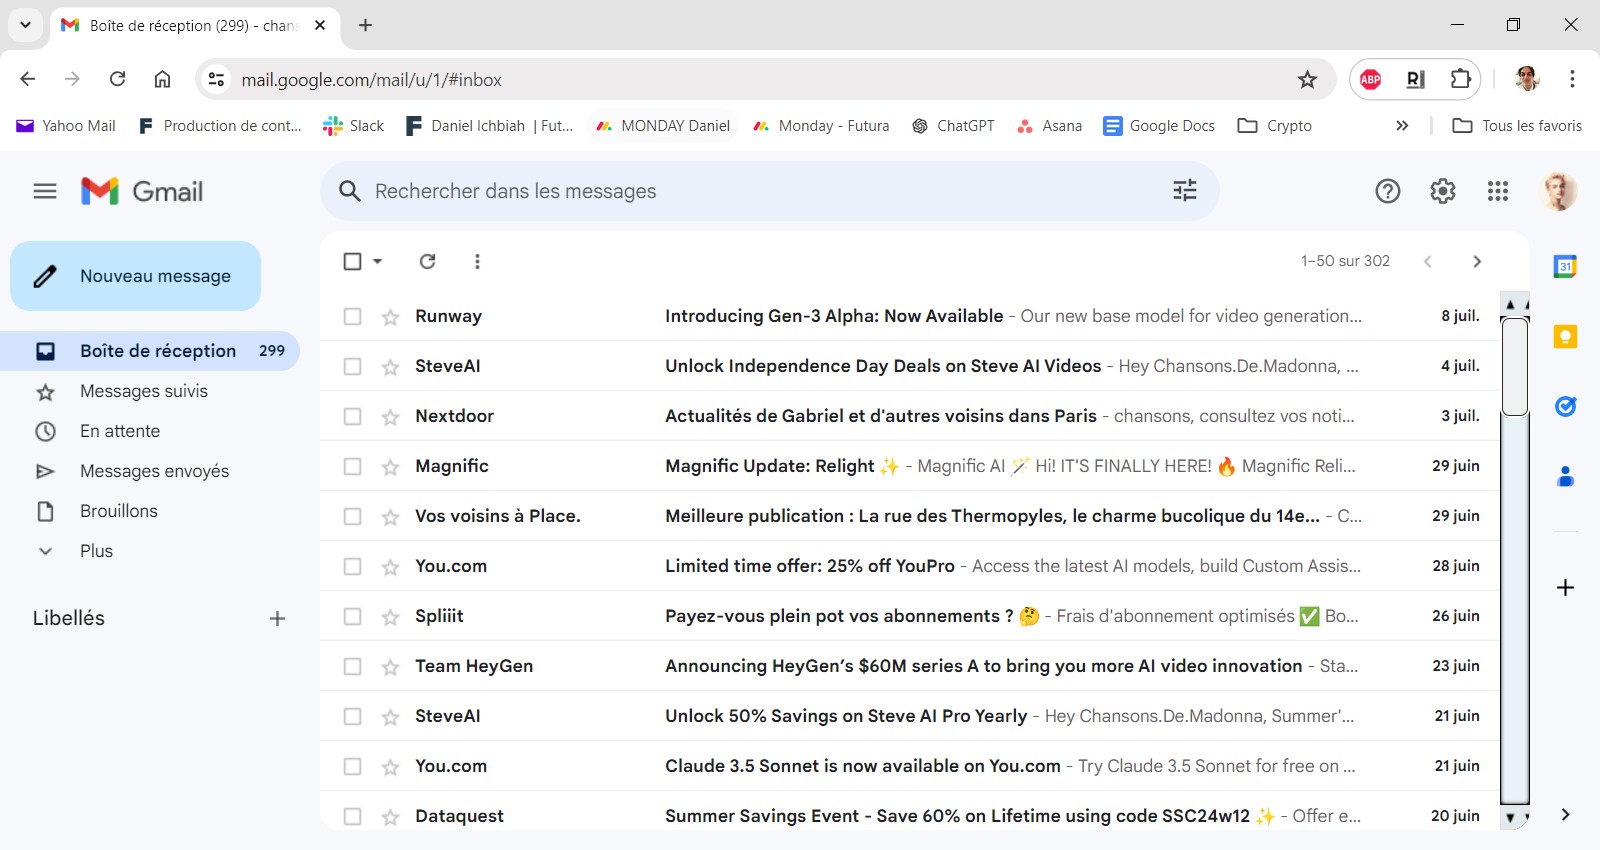This screenshot has height=850, width=1600.
Task: Open the Chrome three-dot menu
Action: click(x=1572, y=79)
